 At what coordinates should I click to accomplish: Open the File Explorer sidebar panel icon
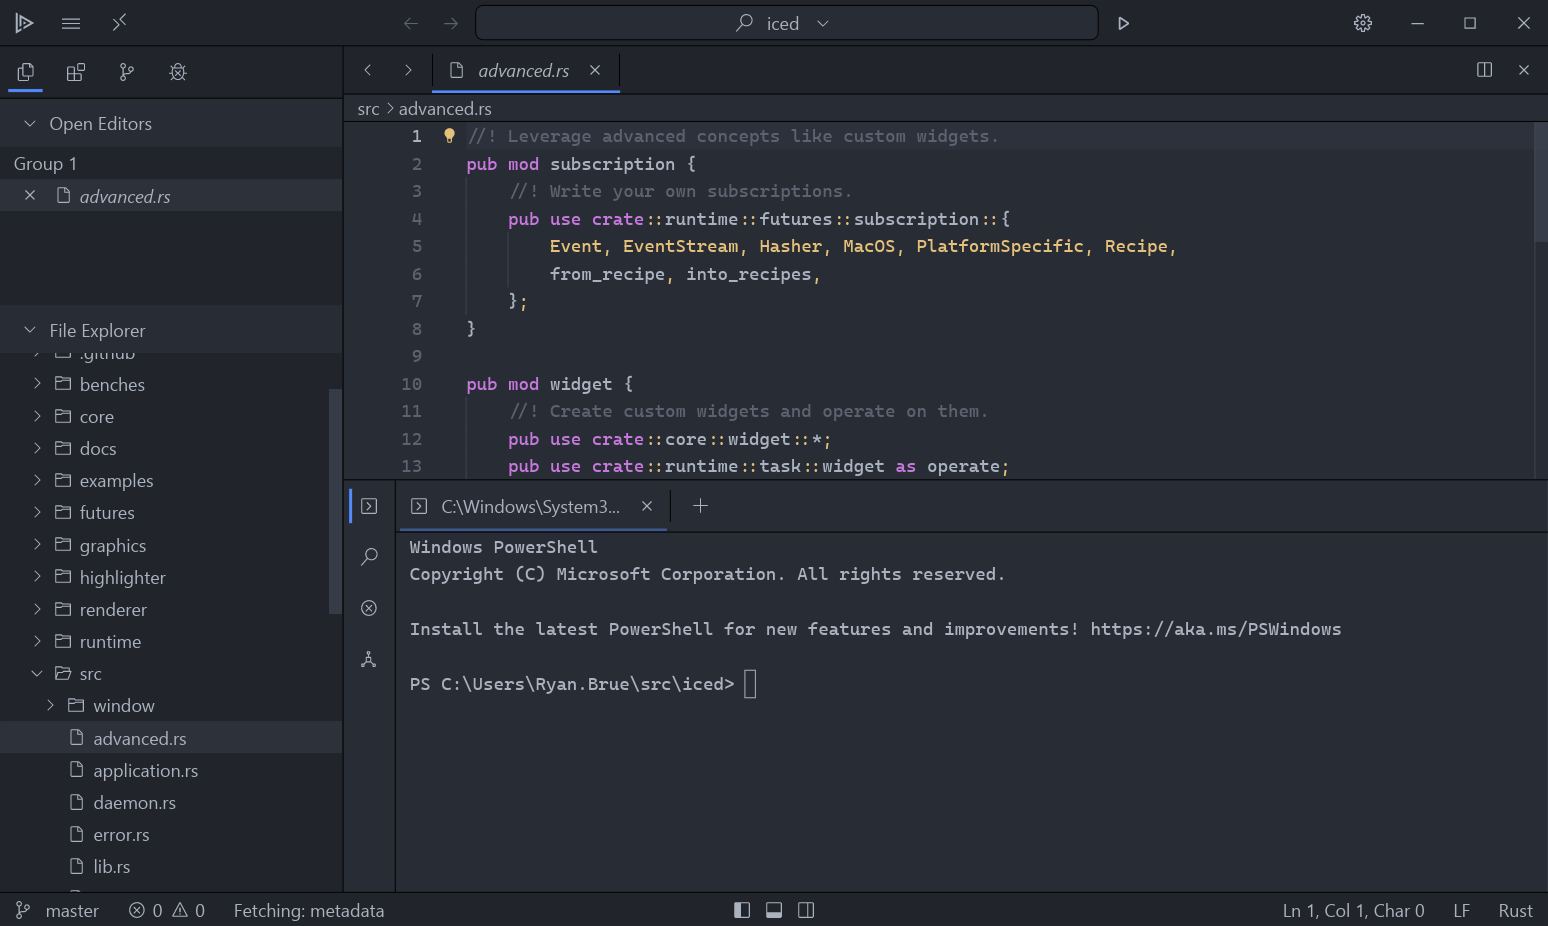[26, 72]
